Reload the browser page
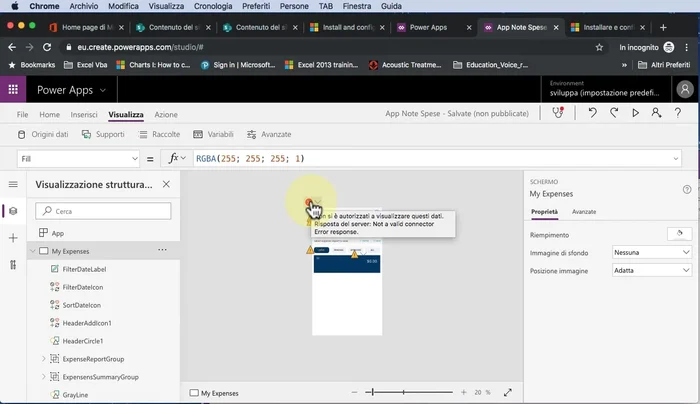Image resolution: width=700 pixels, height=404 pixels. [x=47, y=47]
